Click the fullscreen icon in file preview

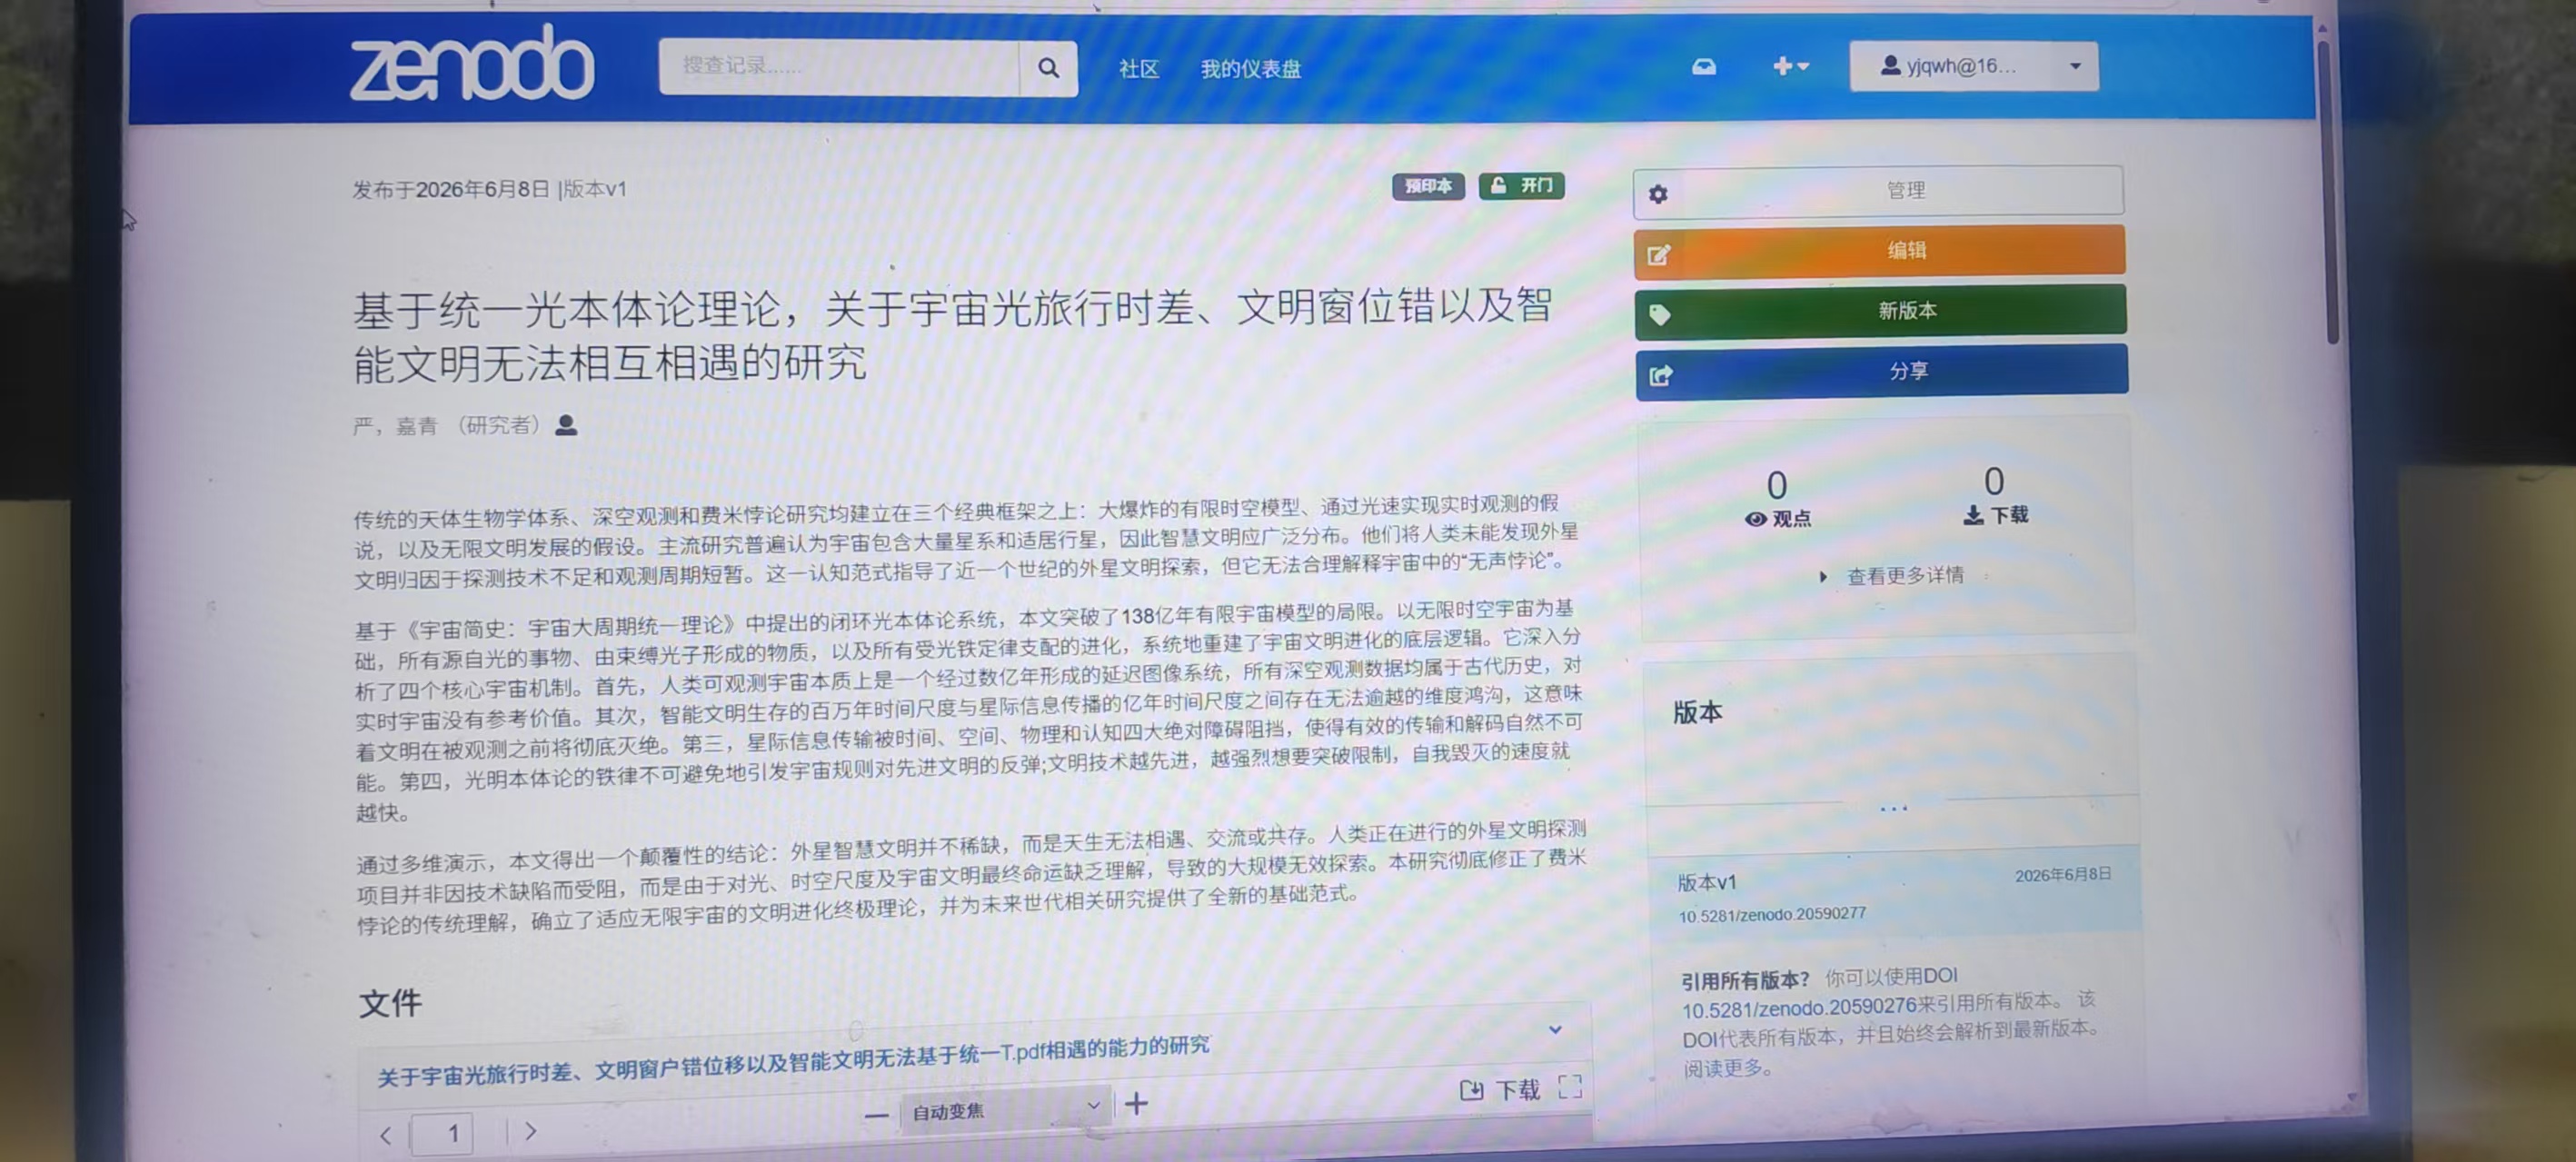[x=1569, y=1086]
